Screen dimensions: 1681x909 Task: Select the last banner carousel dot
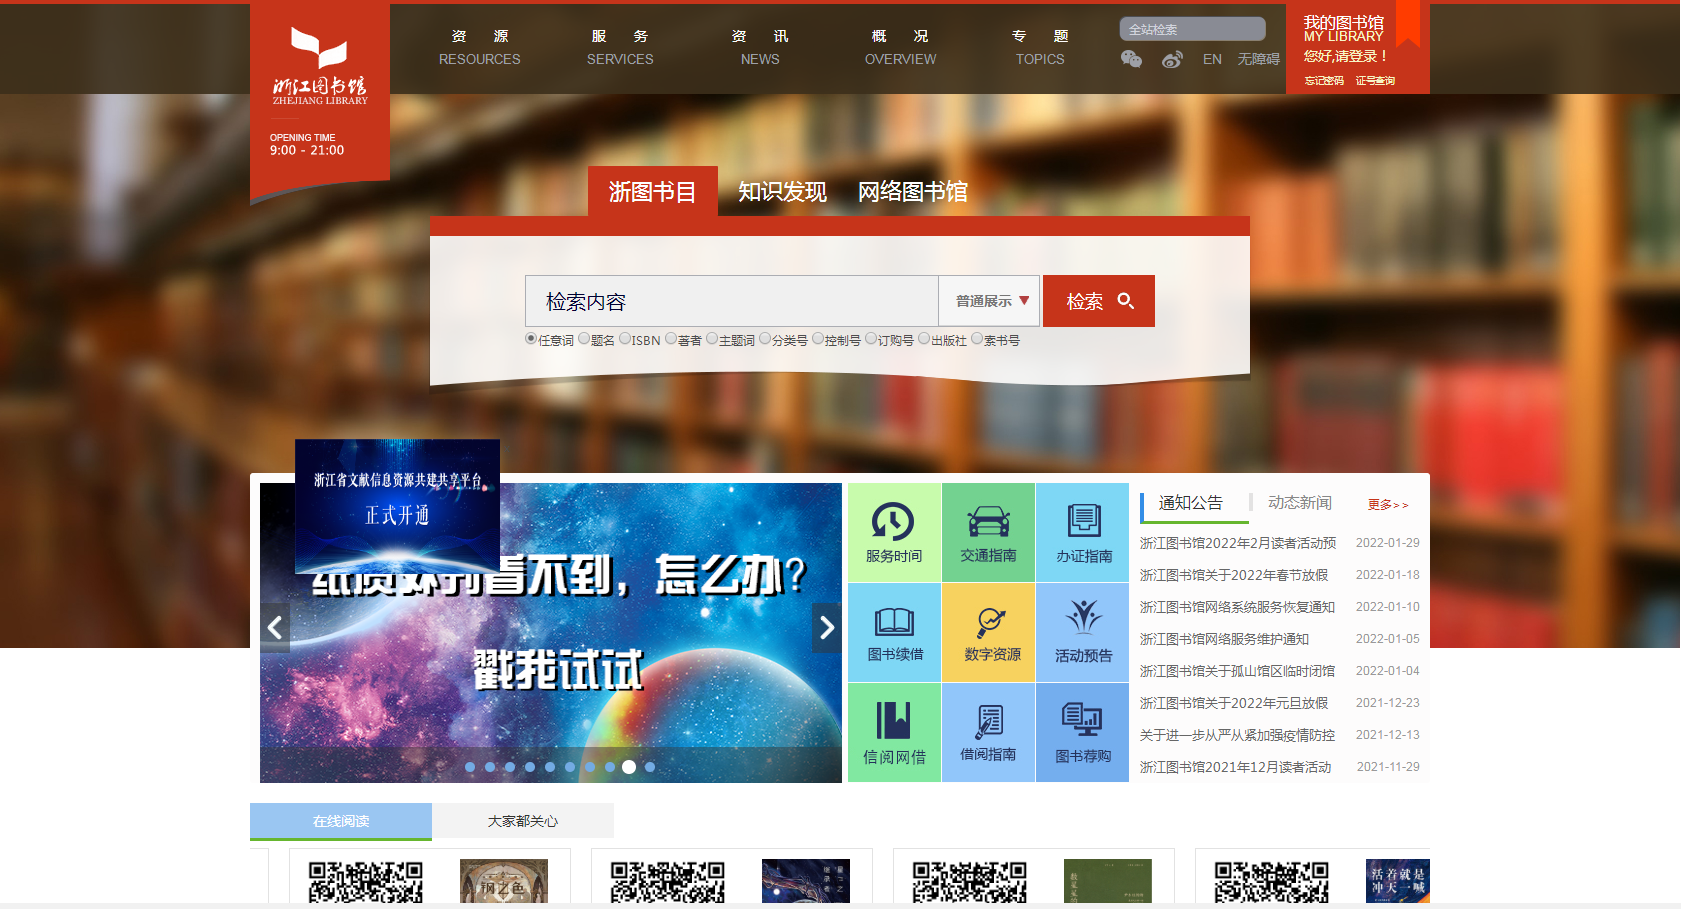[x=650, y=767]
